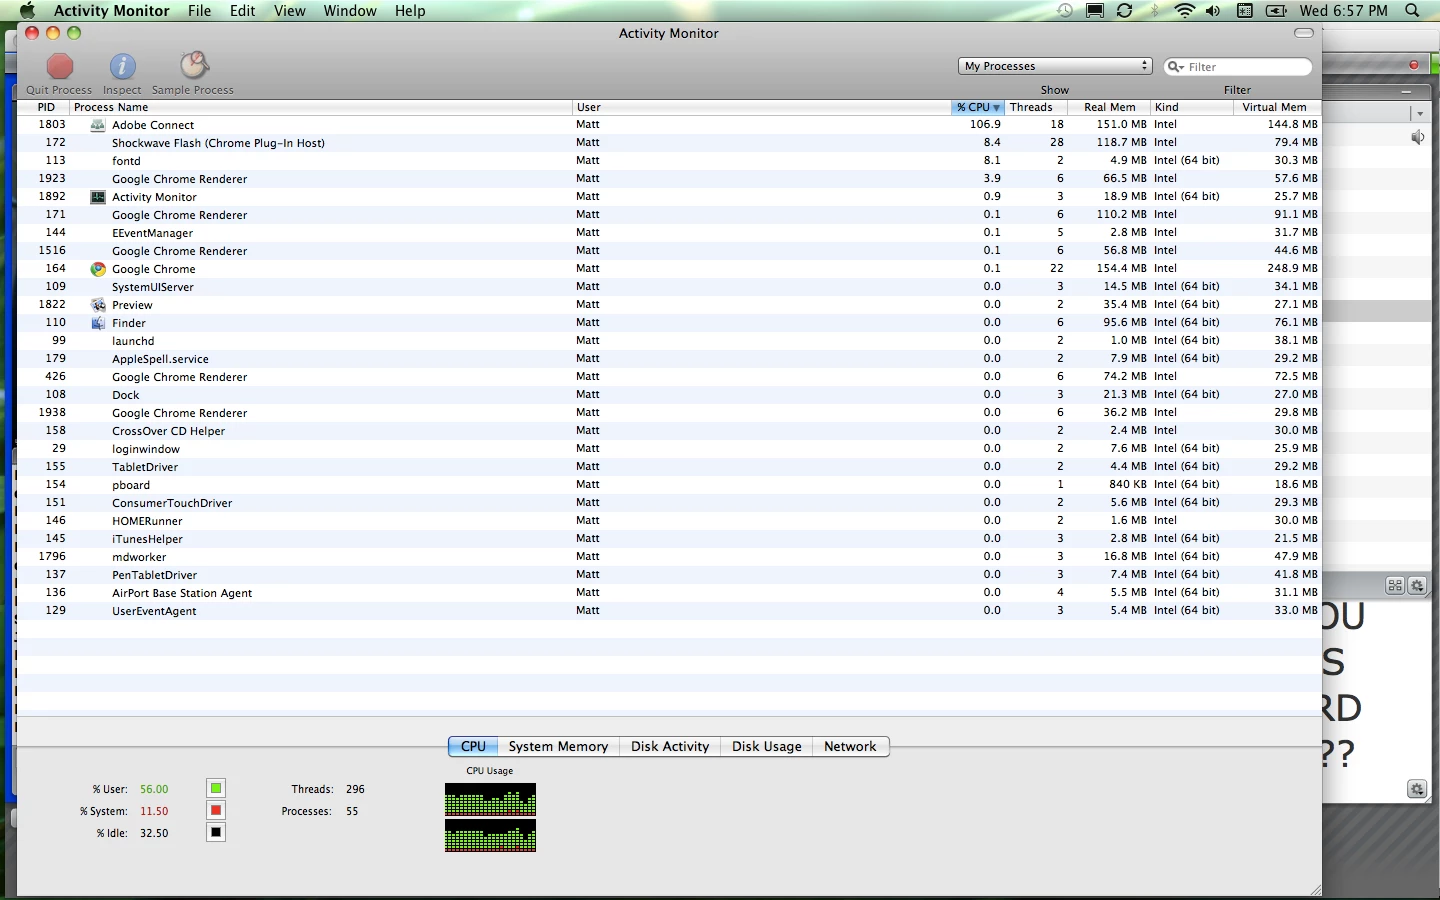The image size is (1440, 900).
Task: Switch to the CPU tab
Action: click(473, 746)
